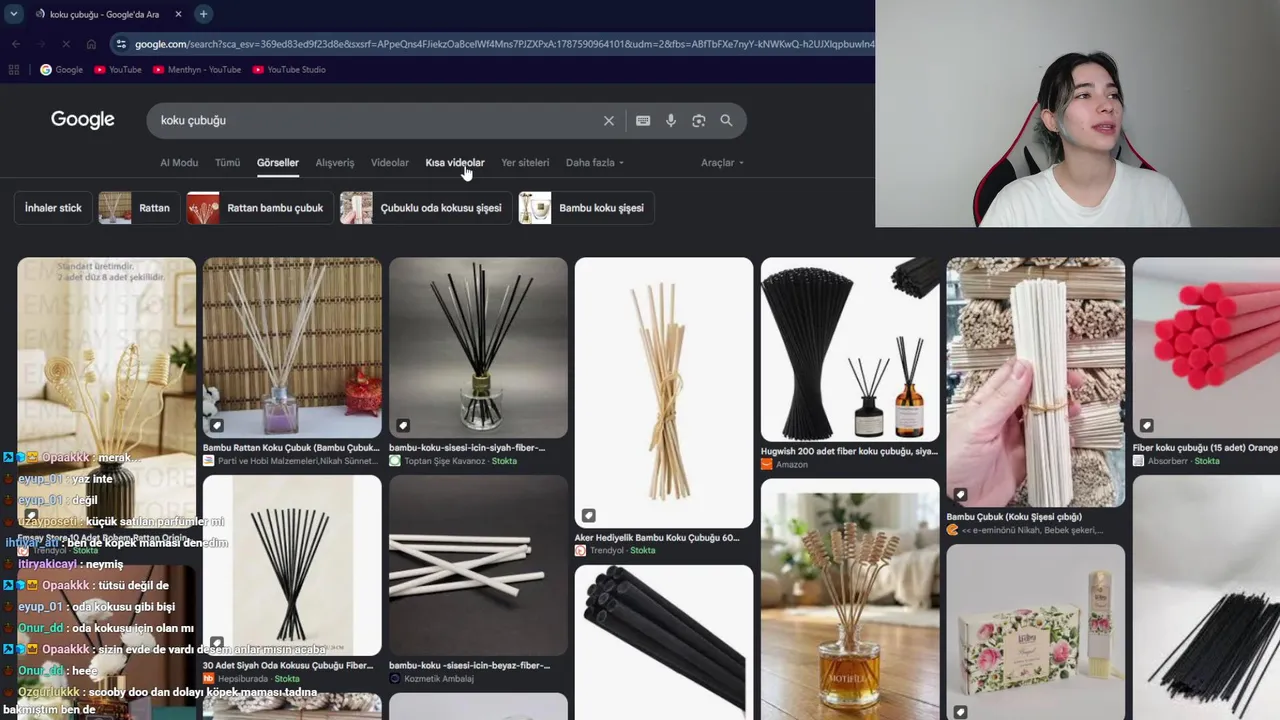Screen dimensions: 1280x720
Task: Filter by Çubuklu oda kokusu şişesi chip
Action: [426, 208]
